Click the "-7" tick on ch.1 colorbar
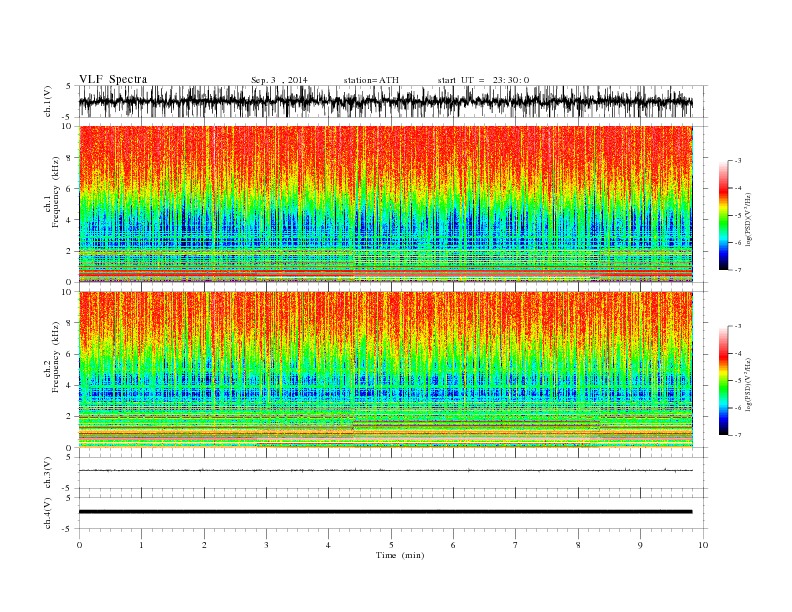 [737, 270]
